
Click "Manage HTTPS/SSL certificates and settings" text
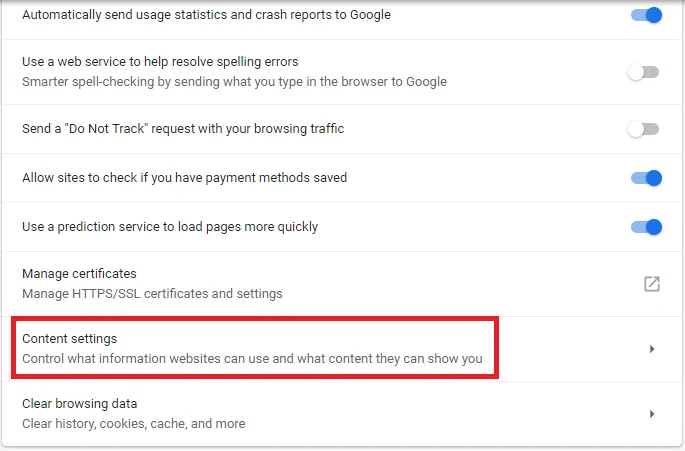point(152,293)
